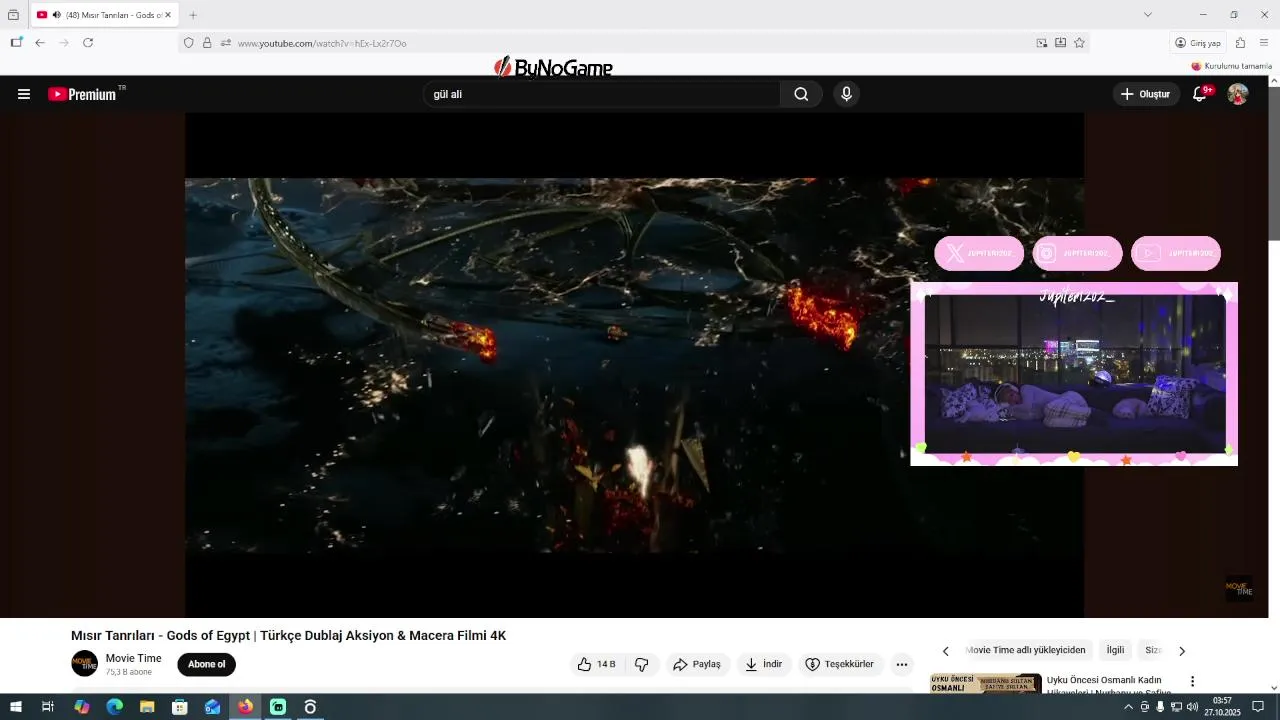Open the Movie Time channel avatar

85,663
